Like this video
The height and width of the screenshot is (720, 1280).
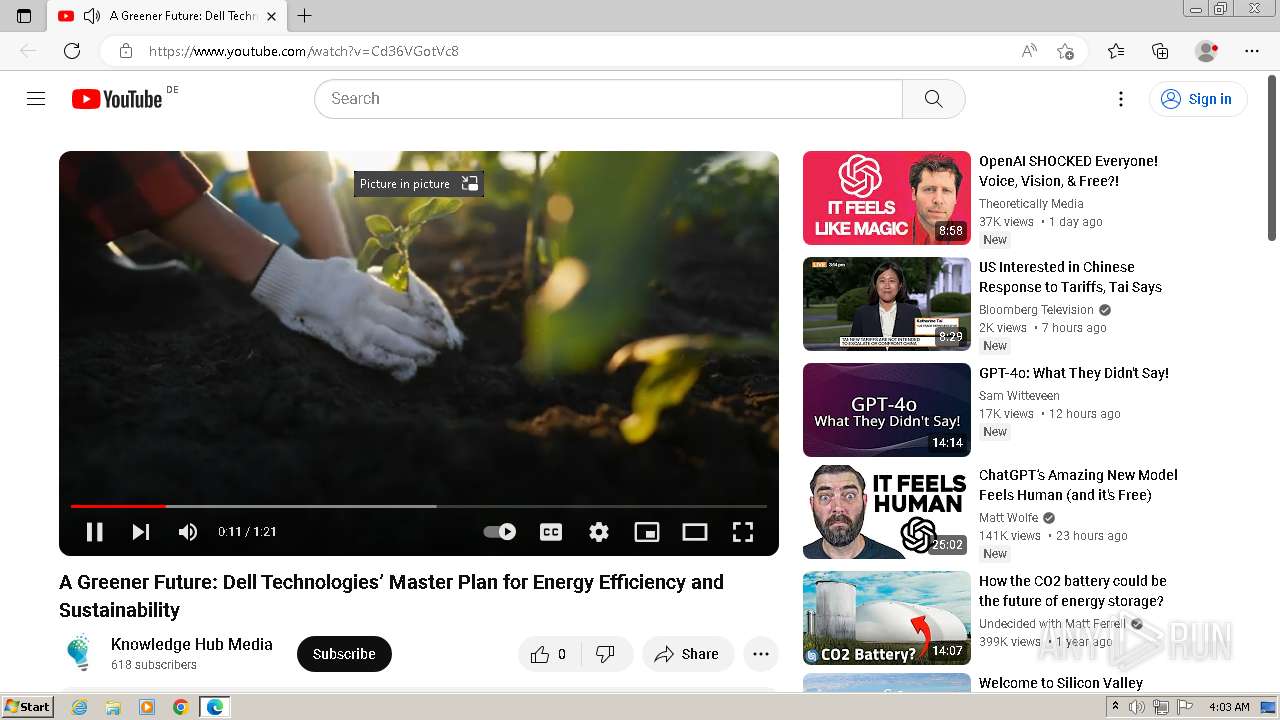(548, 654)
